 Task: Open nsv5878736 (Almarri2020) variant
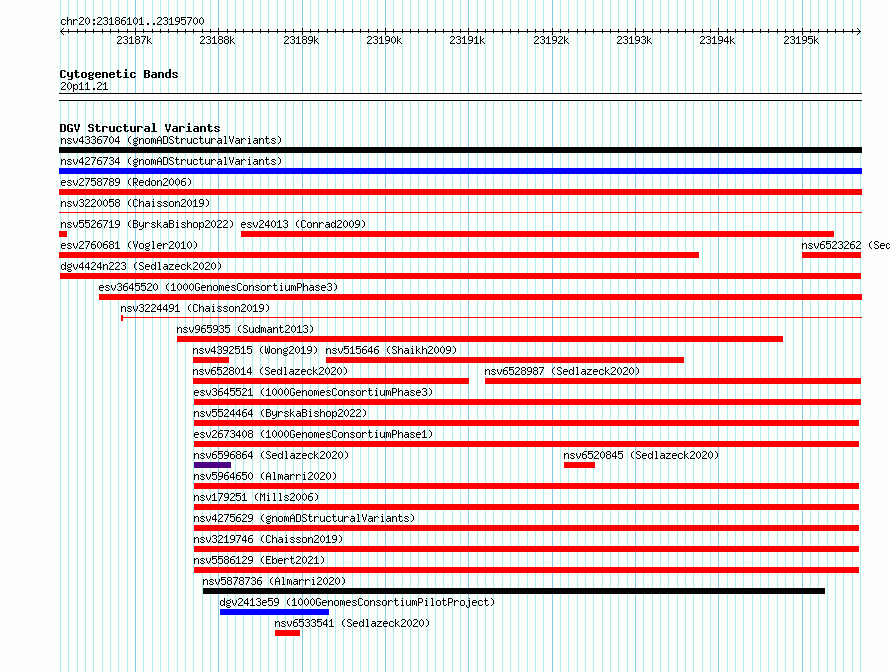274,581
